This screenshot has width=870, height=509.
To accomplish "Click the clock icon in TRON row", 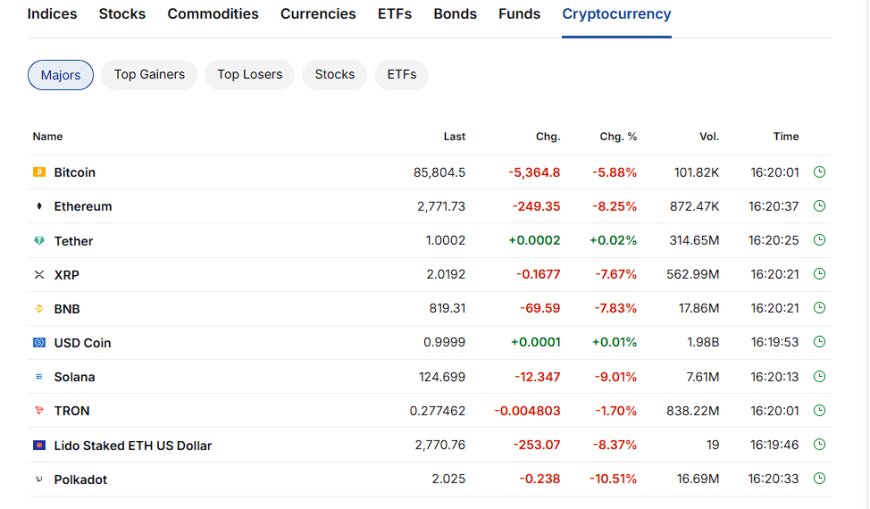I will pos(820,410).
